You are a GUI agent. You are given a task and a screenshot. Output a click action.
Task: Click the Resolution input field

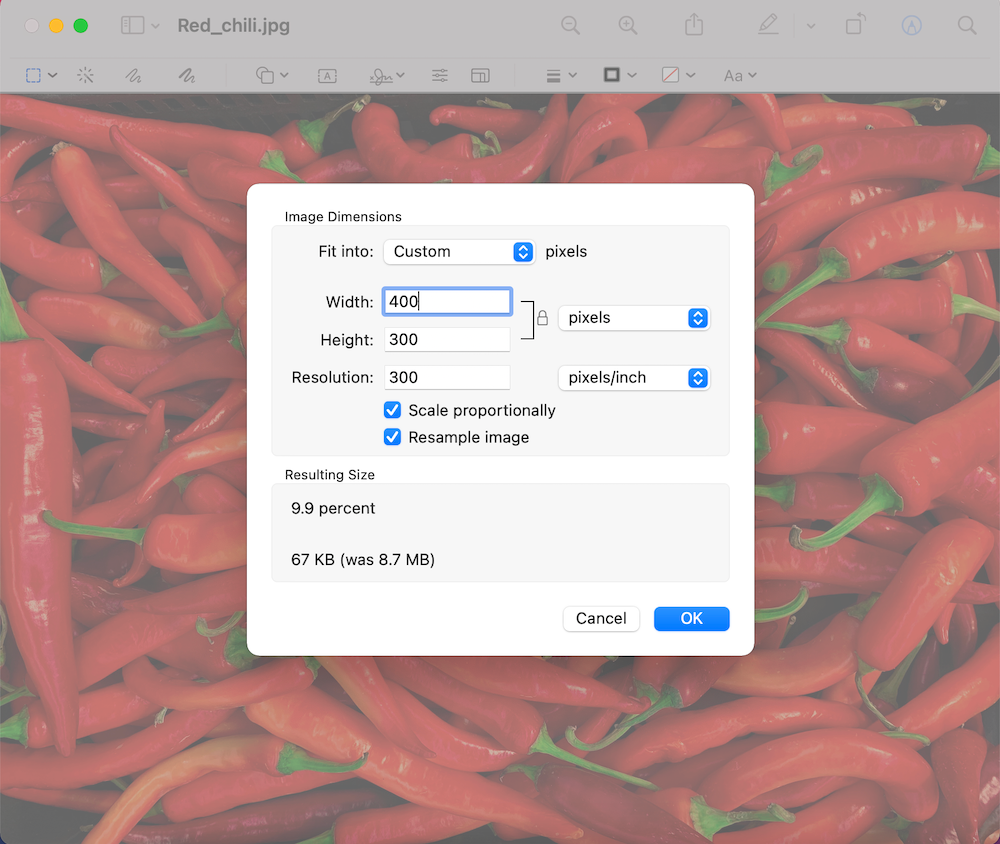447,377
